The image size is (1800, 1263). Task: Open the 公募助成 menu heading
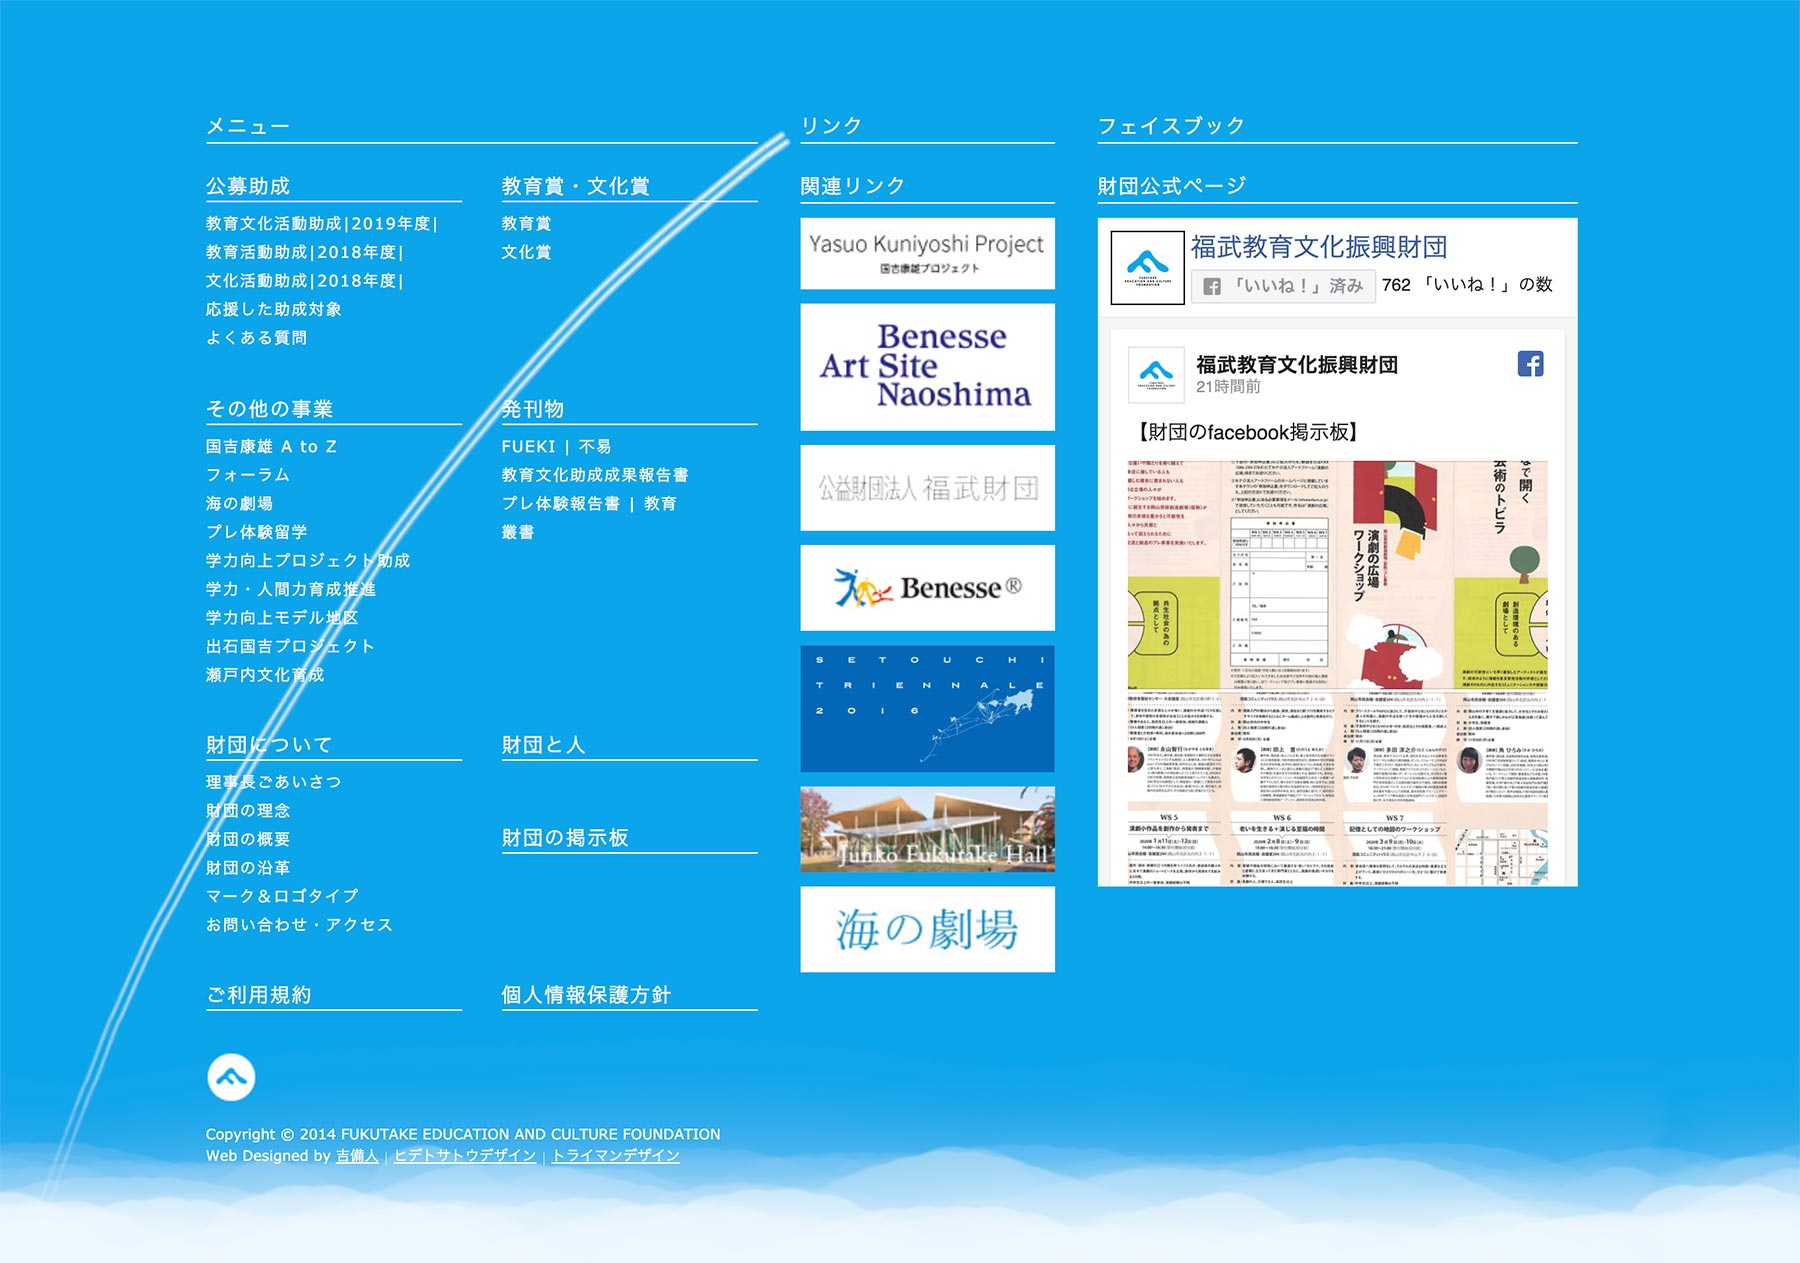[248, 186]
